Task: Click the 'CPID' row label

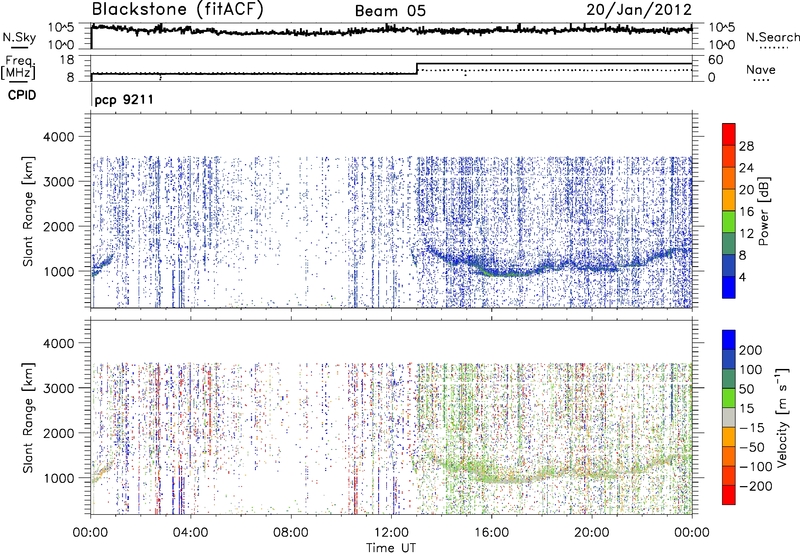Action: pos(22,95)
